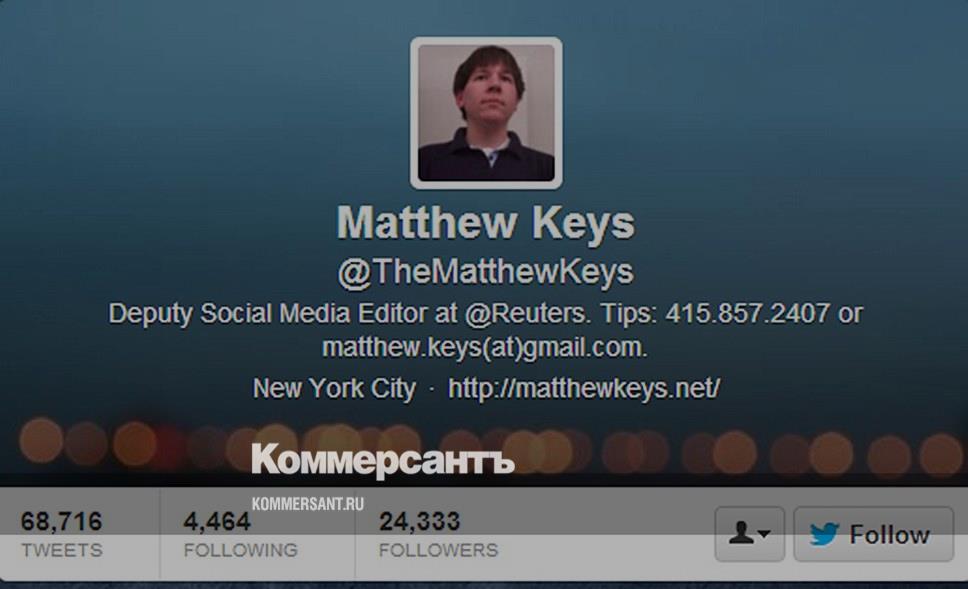This screenshot has height=589, width=968.
Task: Open the @TheMatthewKeys handle
Action: tap(486, 272)
